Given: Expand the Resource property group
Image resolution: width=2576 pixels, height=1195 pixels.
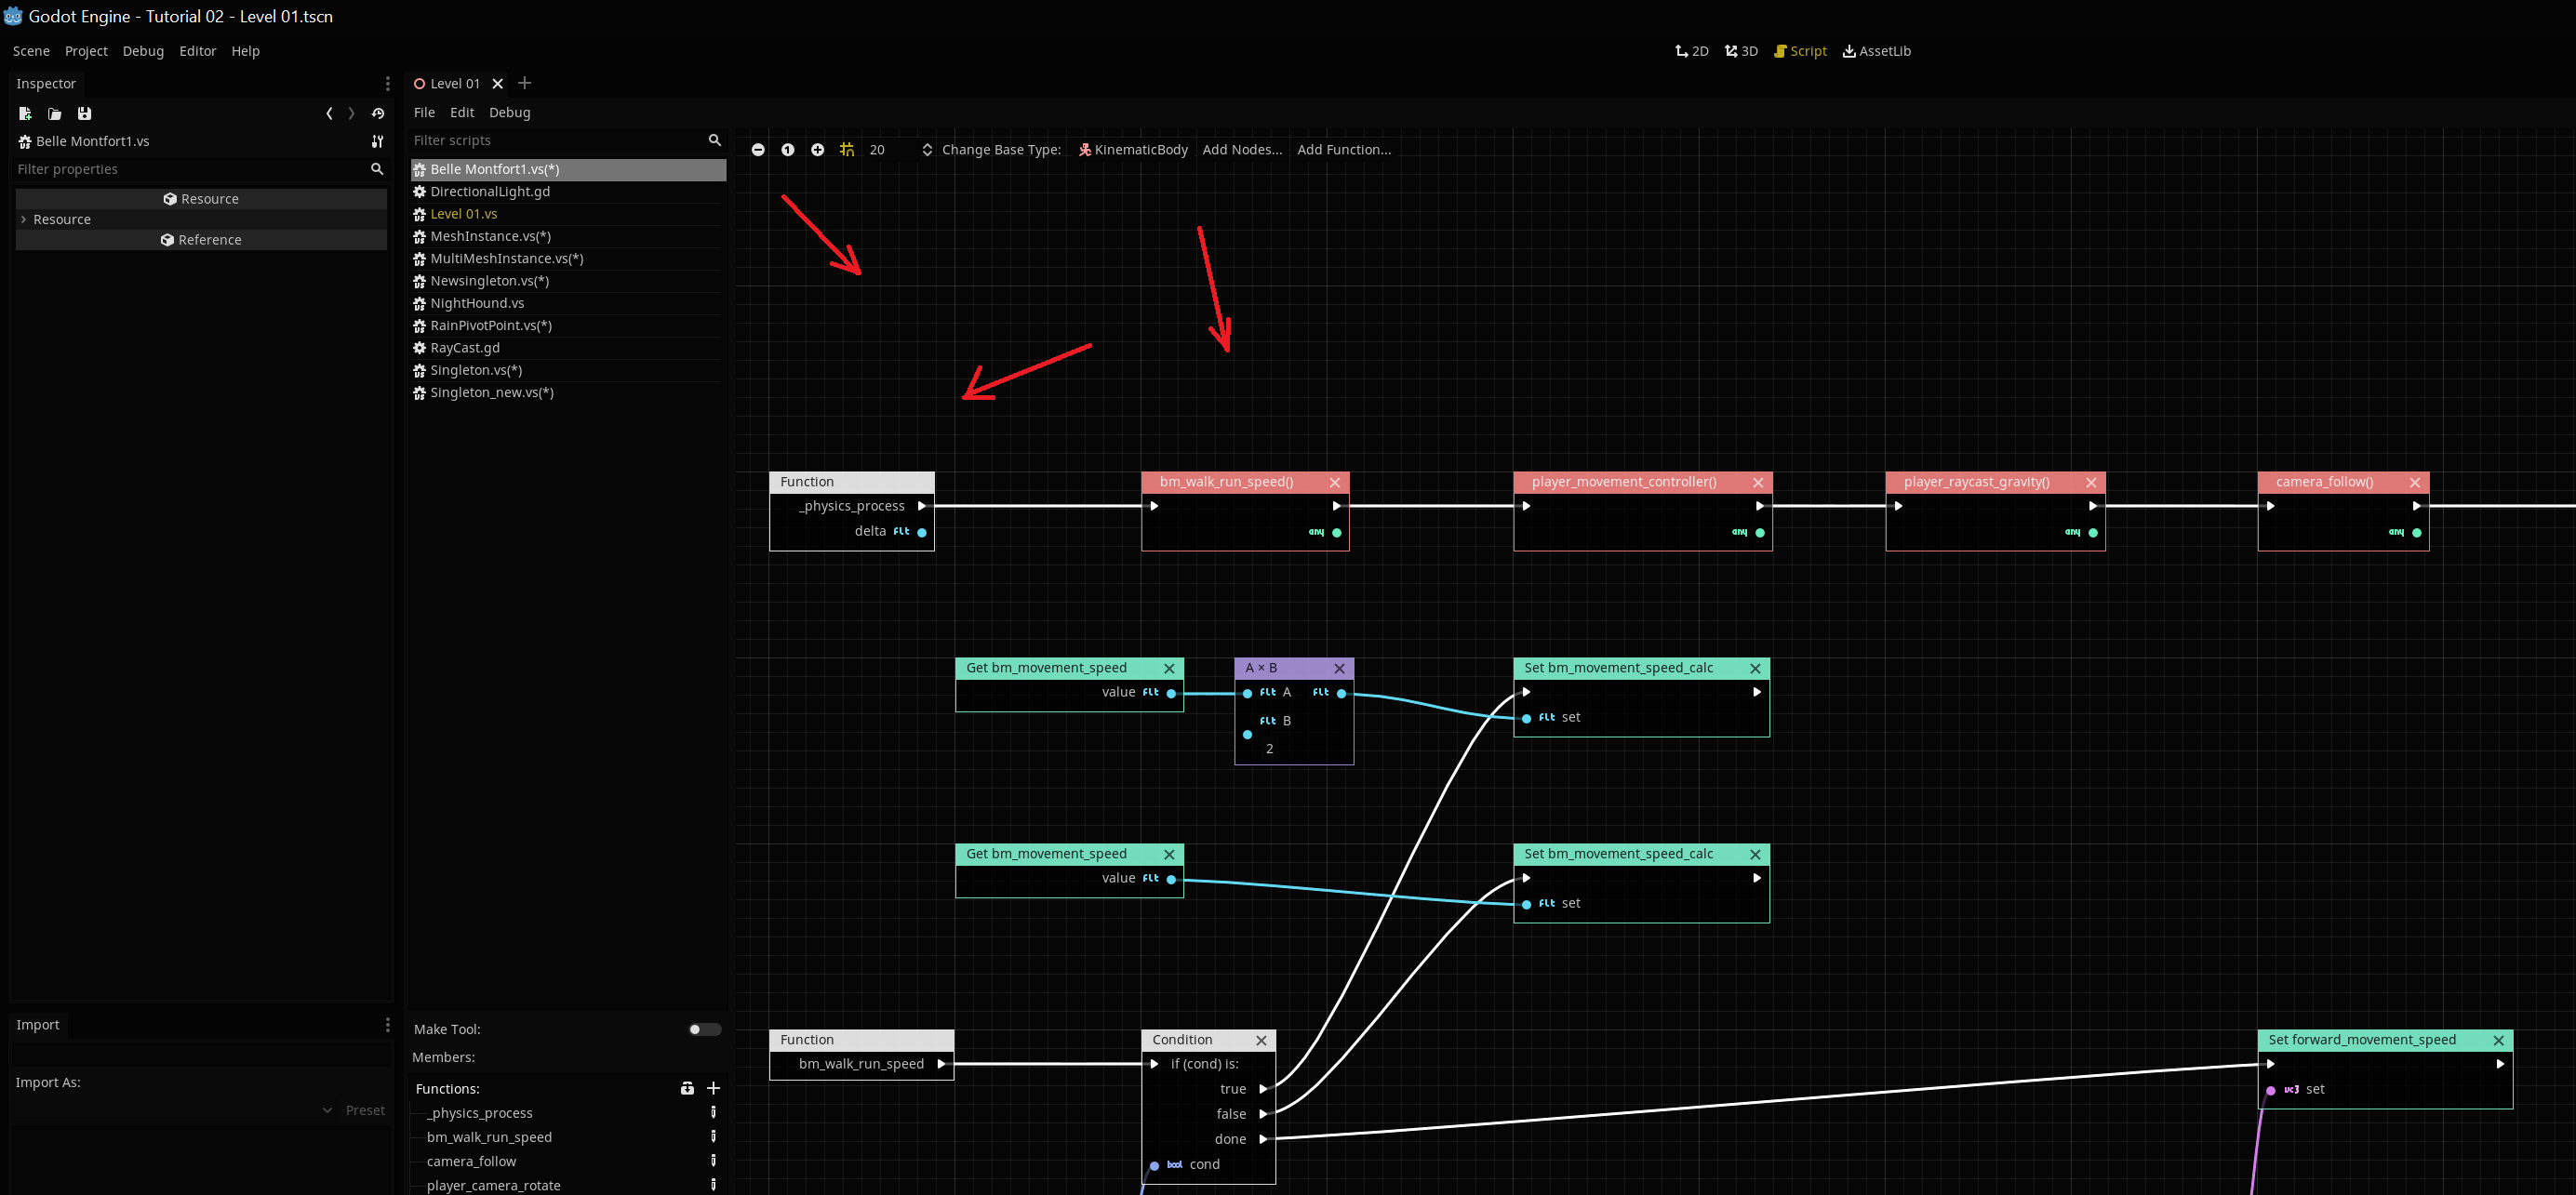Looking at the screenshot, I should click(x=23, y=219).
